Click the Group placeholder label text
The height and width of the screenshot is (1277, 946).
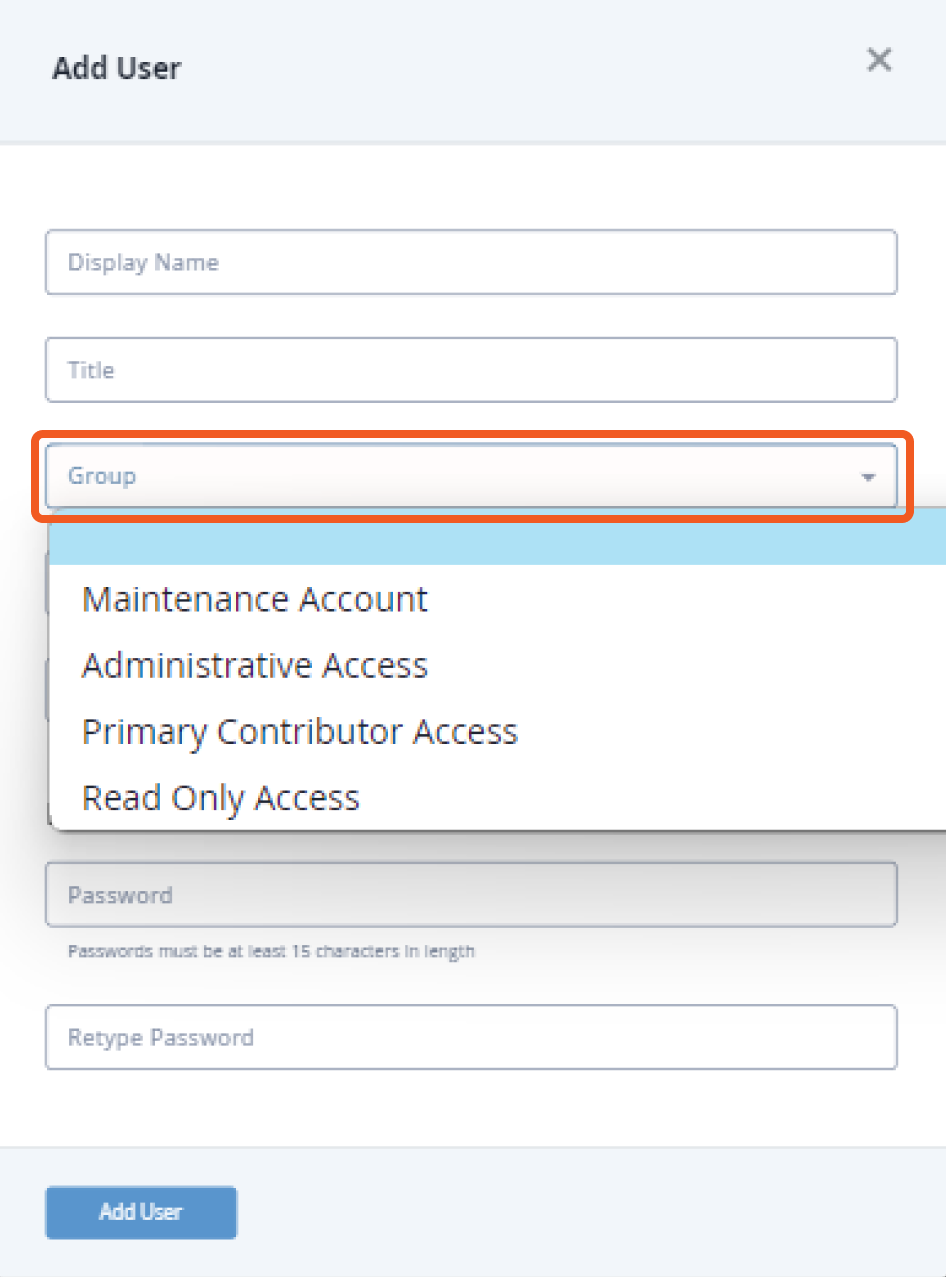tap(102, 476)
